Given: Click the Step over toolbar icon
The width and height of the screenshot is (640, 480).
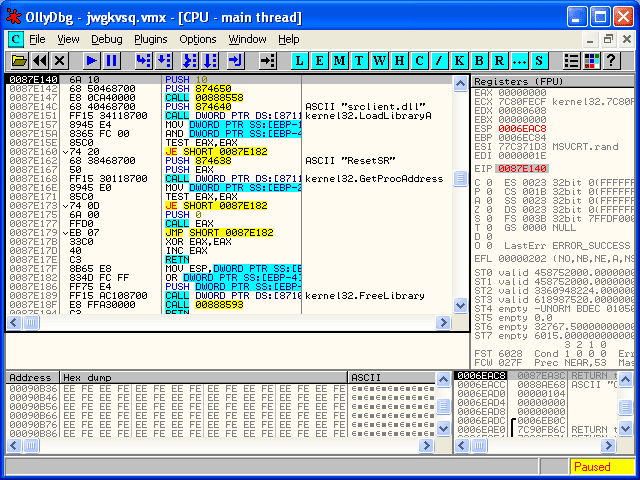Looking at the screenshot, I should click(163, 61).
